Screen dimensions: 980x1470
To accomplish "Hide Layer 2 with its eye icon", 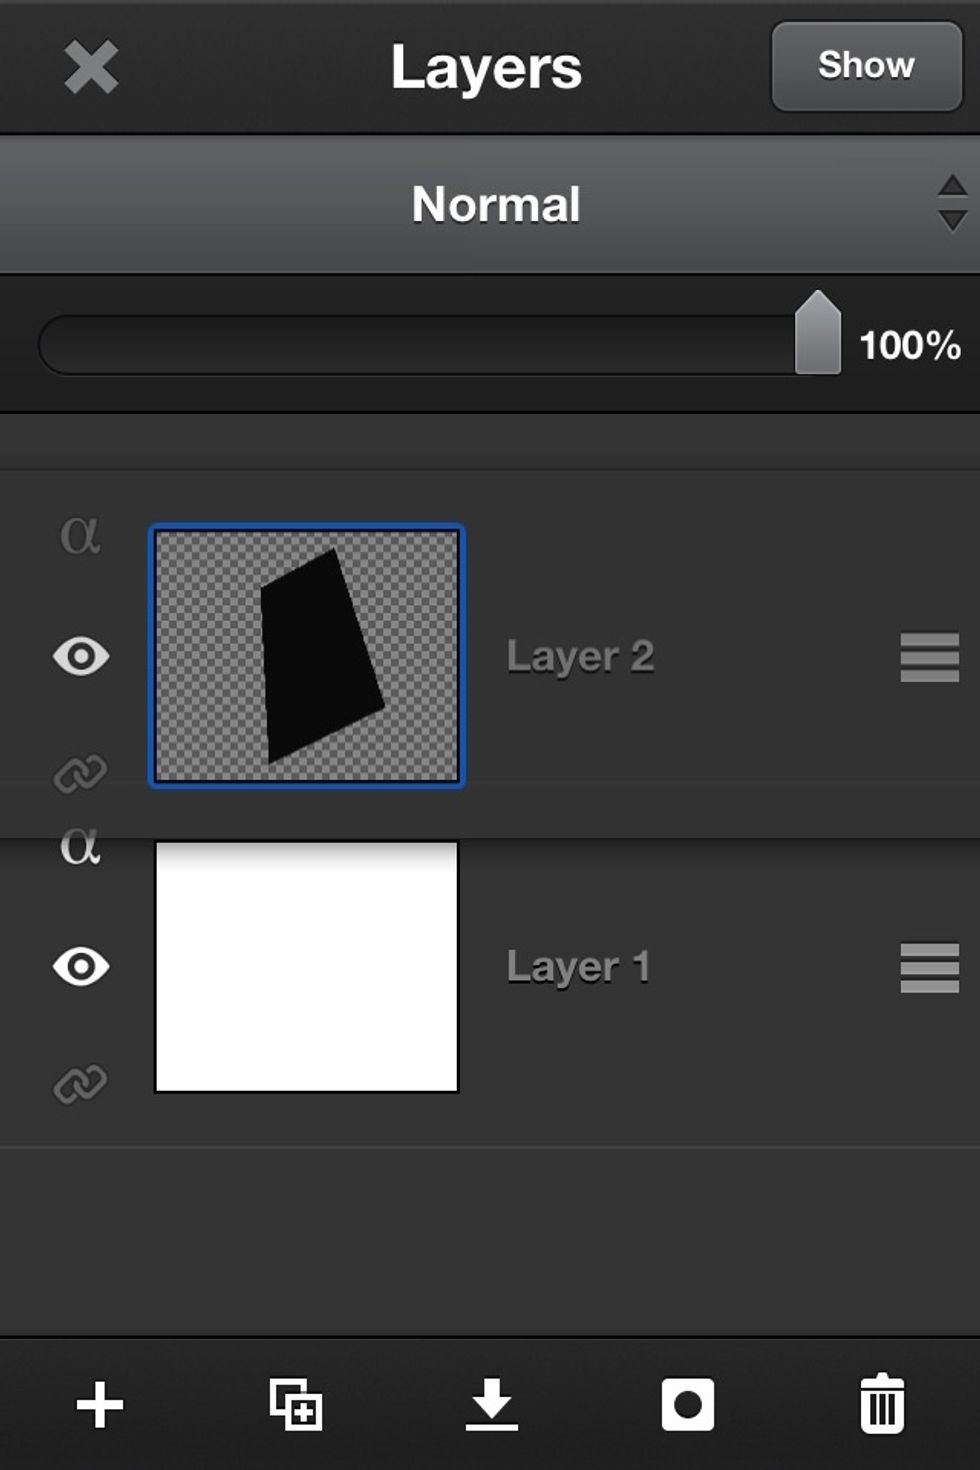I will coord(81,658).
